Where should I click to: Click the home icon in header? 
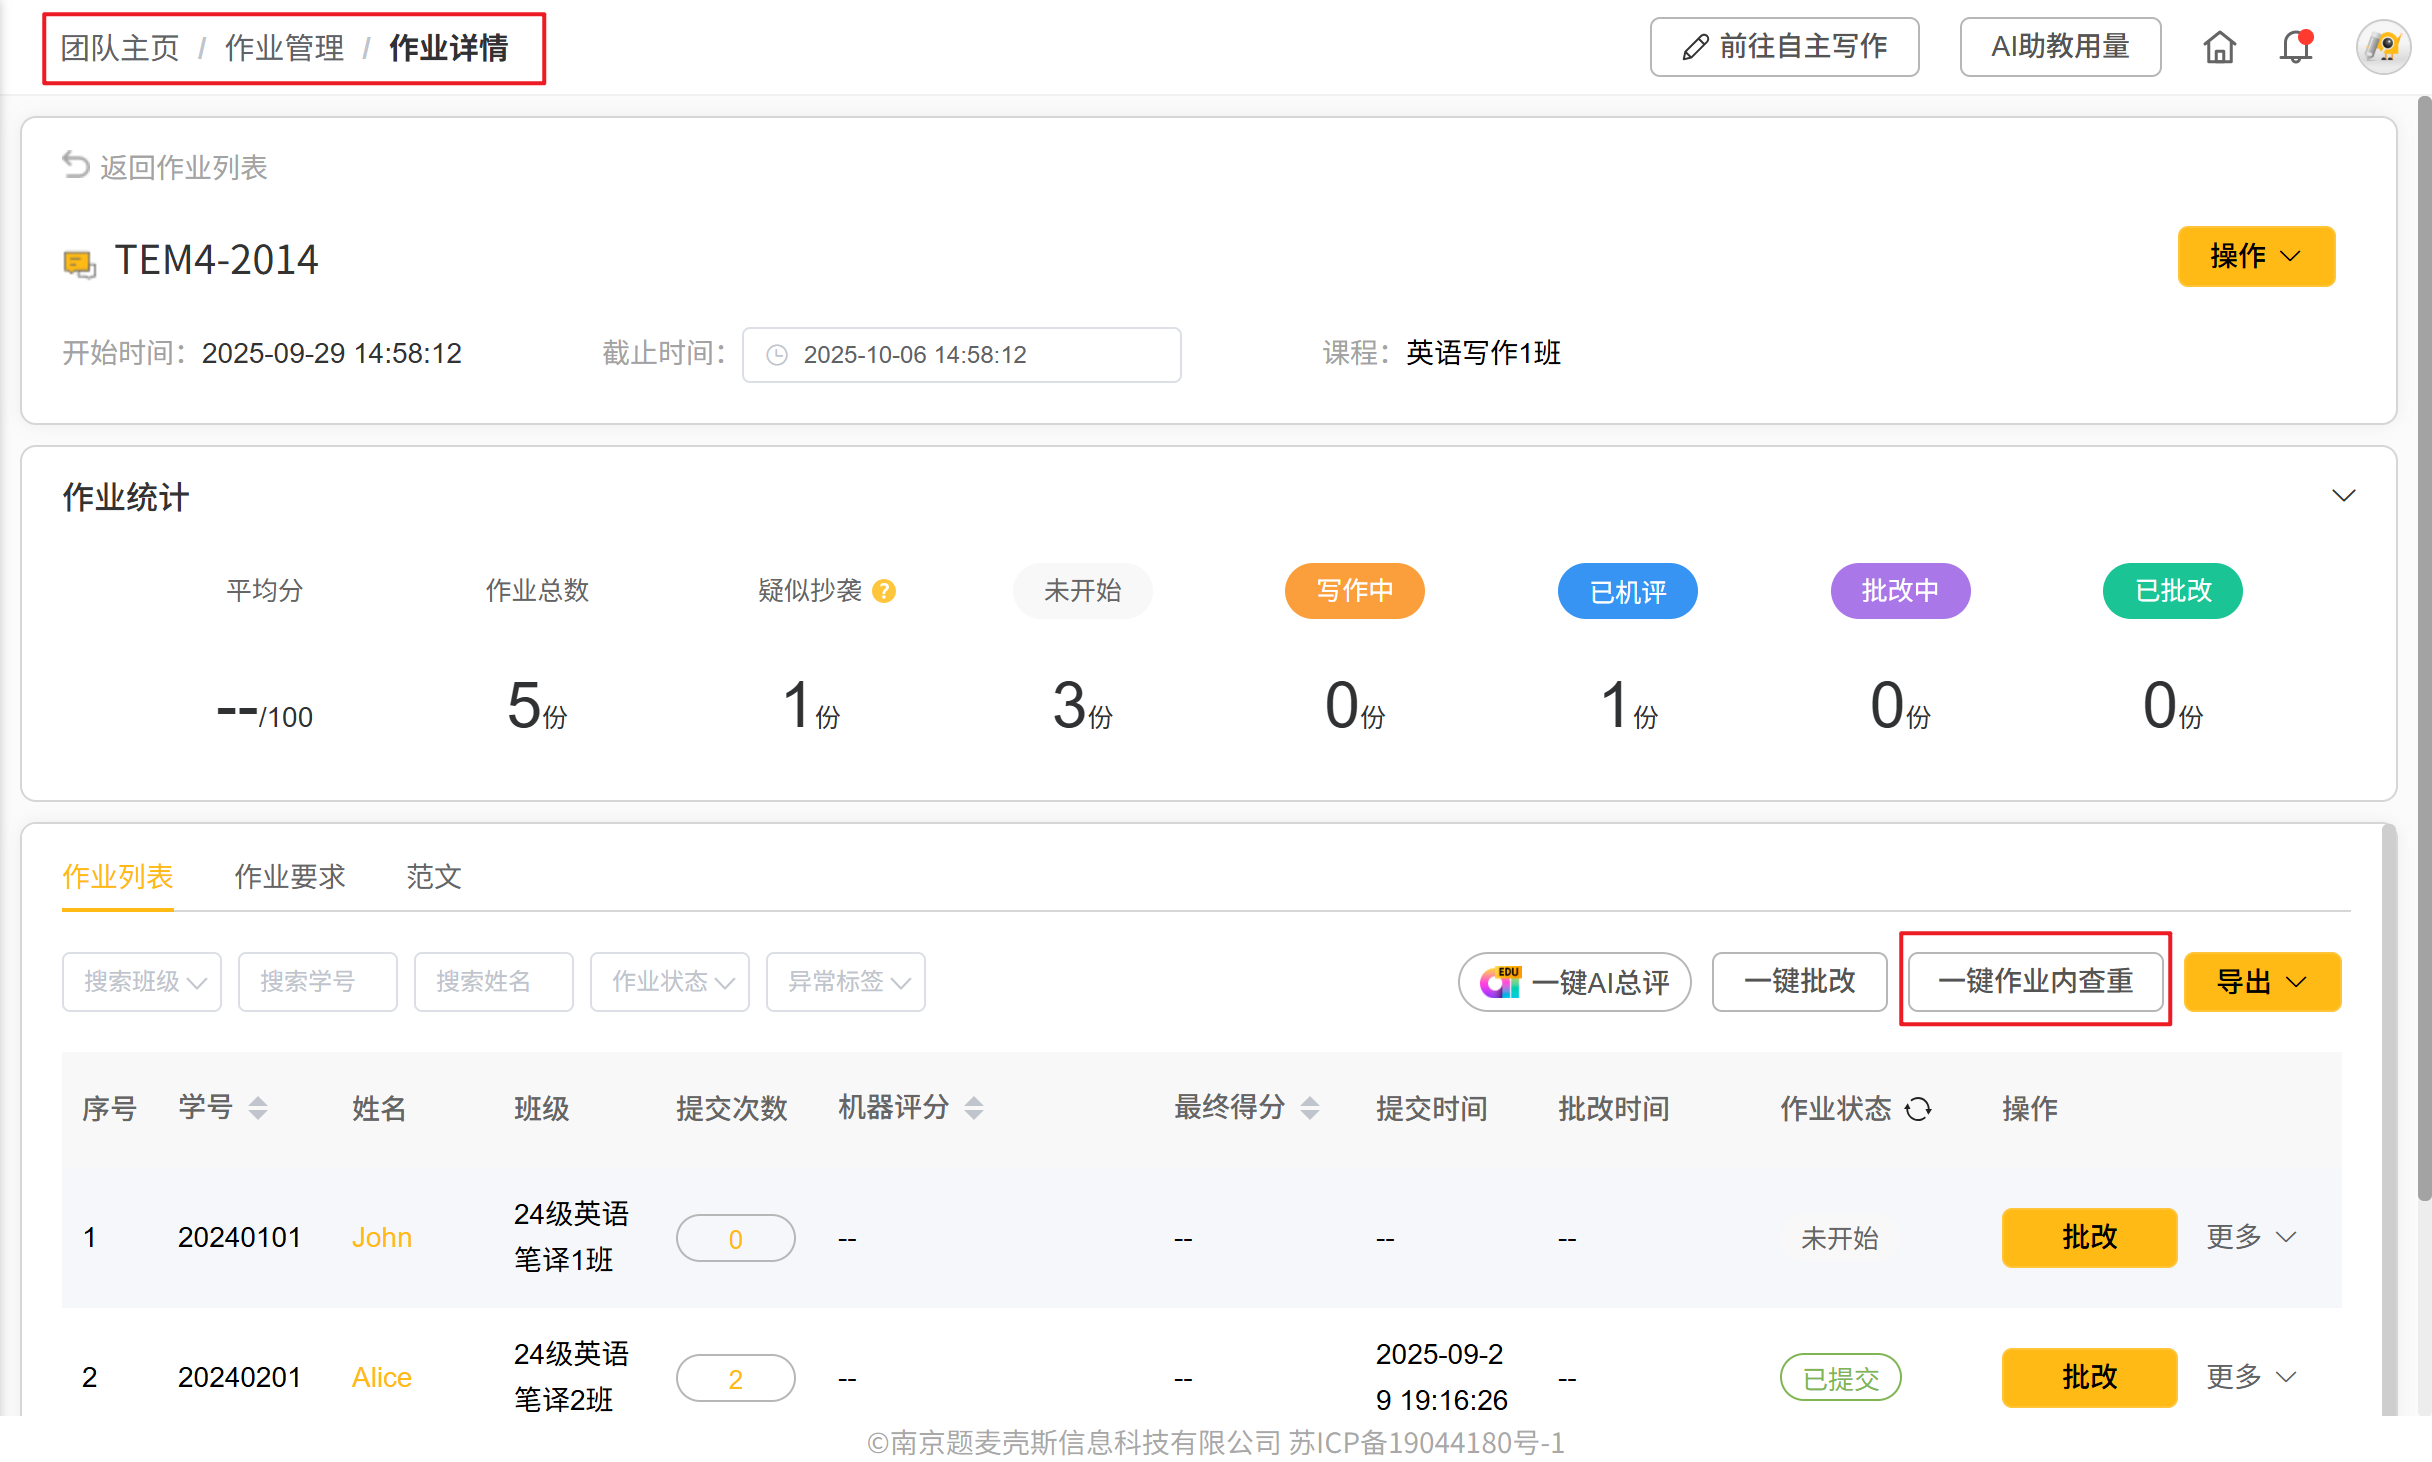[x=2219, y=47]
